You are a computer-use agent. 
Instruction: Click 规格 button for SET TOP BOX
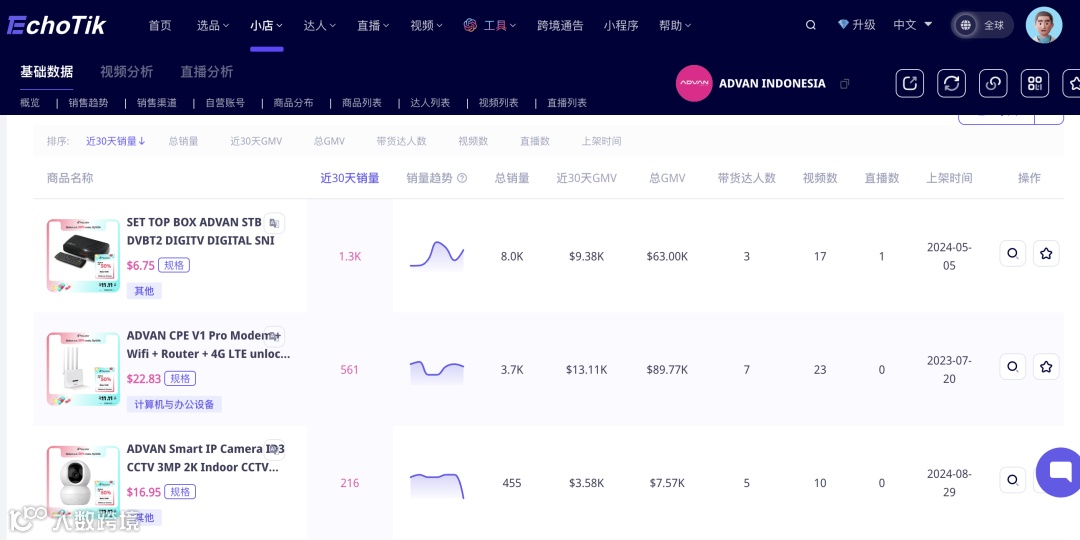click(x=174, y=265)
